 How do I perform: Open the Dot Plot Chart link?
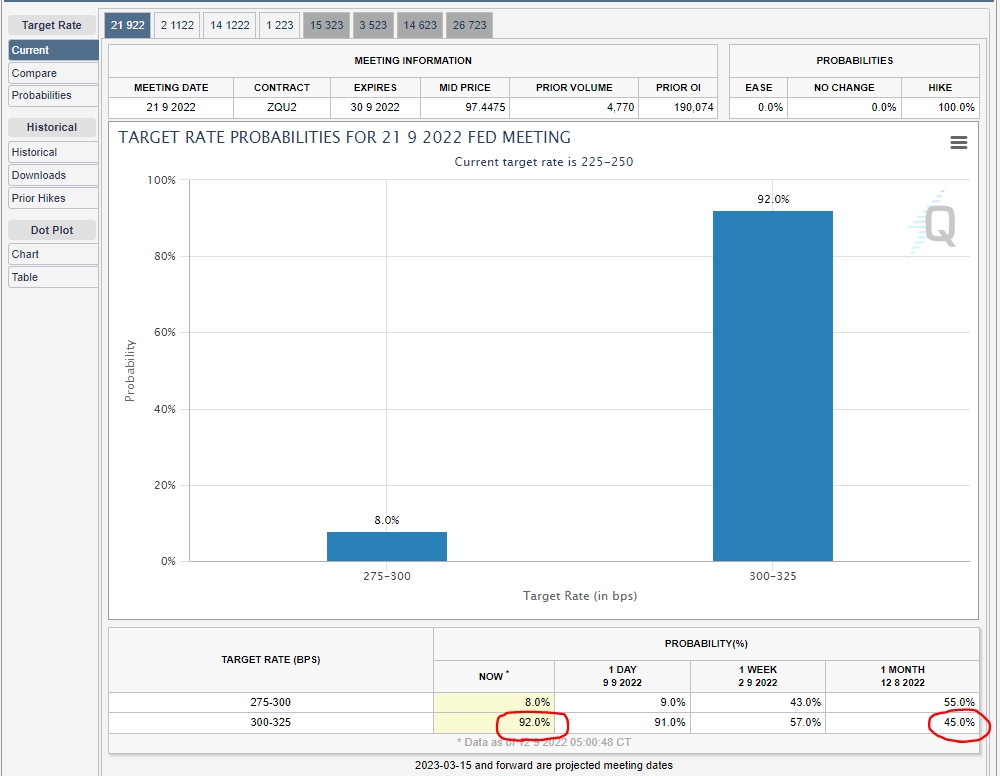click(x=54, y=254)
